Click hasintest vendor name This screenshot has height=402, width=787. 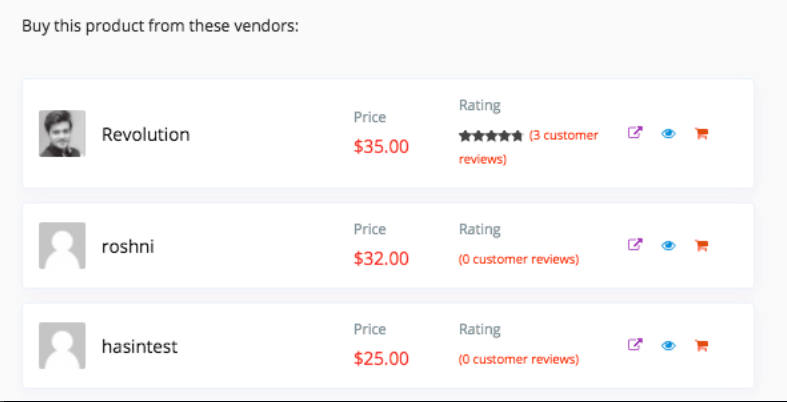140,346
